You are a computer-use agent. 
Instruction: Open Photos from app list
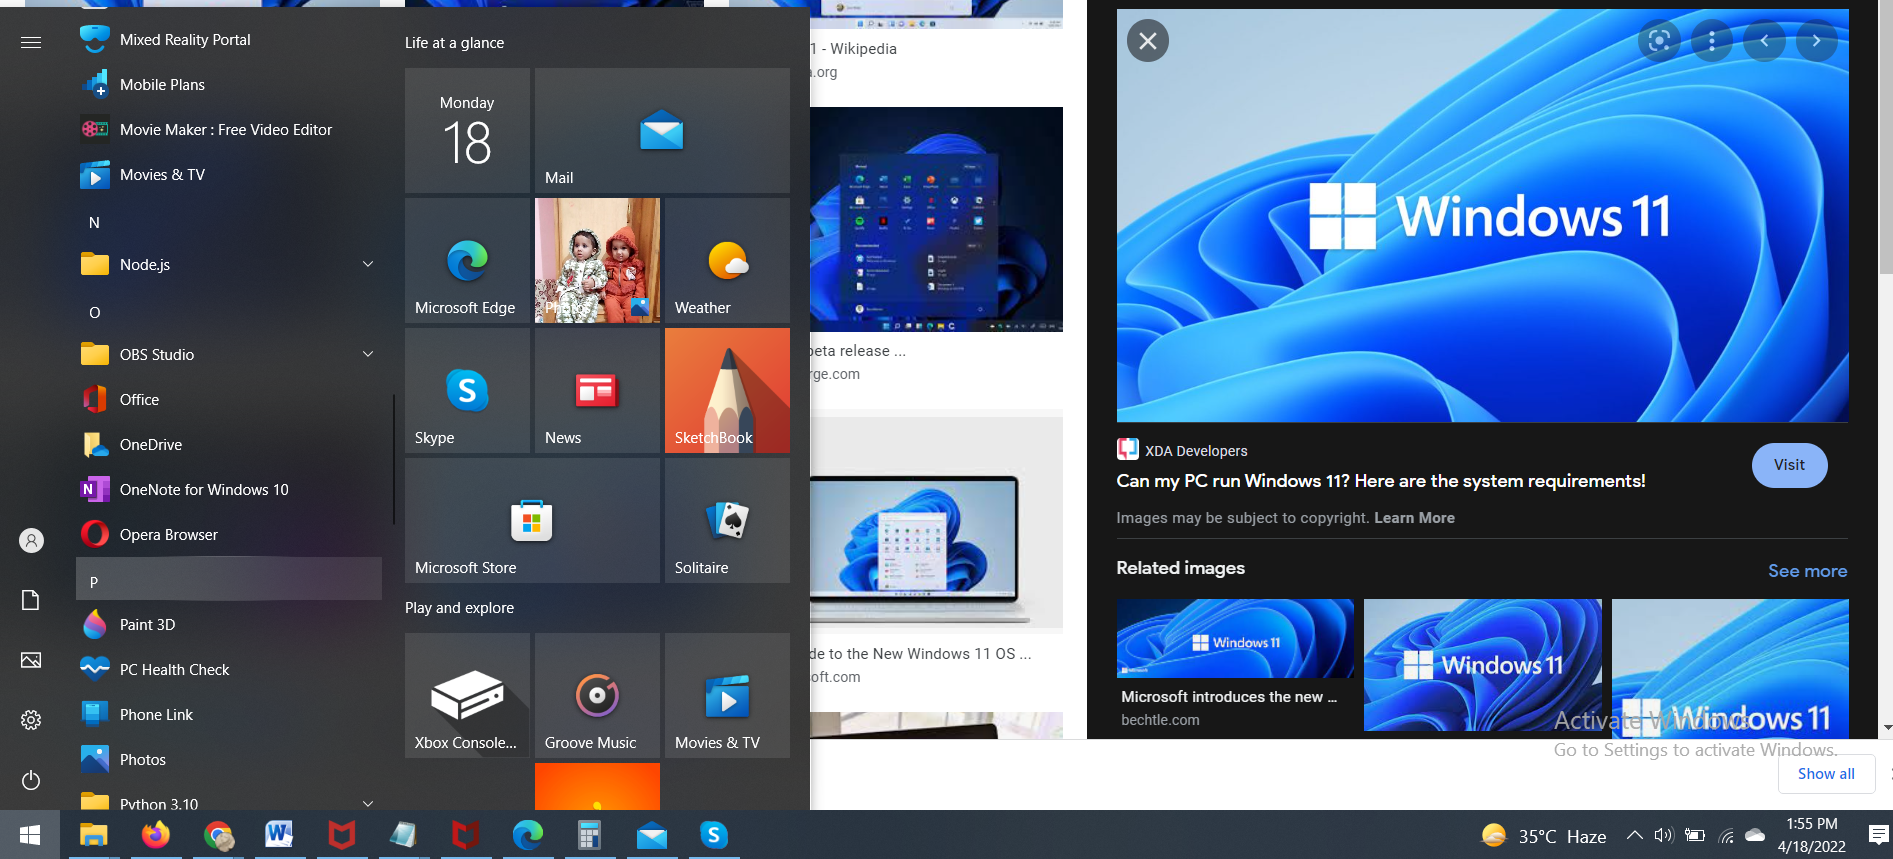click(229, 760)
